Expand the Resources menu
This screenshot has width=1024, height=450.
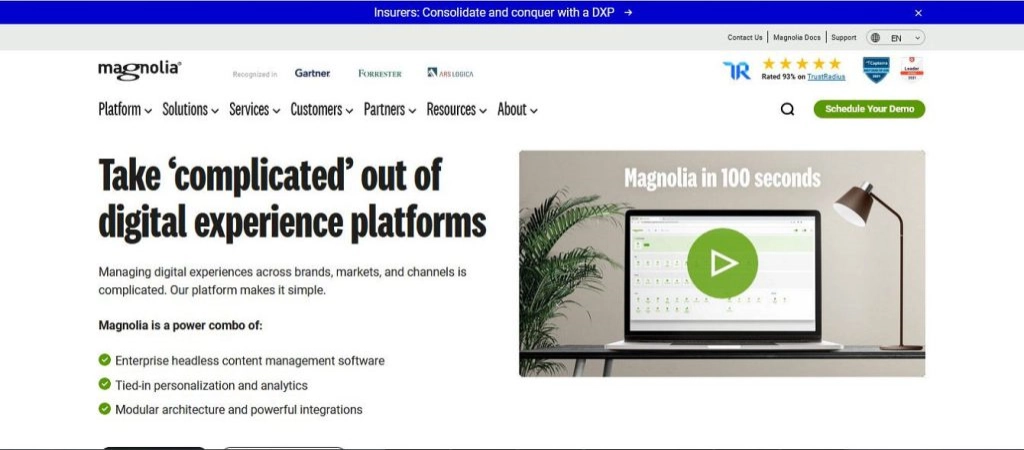456,110
